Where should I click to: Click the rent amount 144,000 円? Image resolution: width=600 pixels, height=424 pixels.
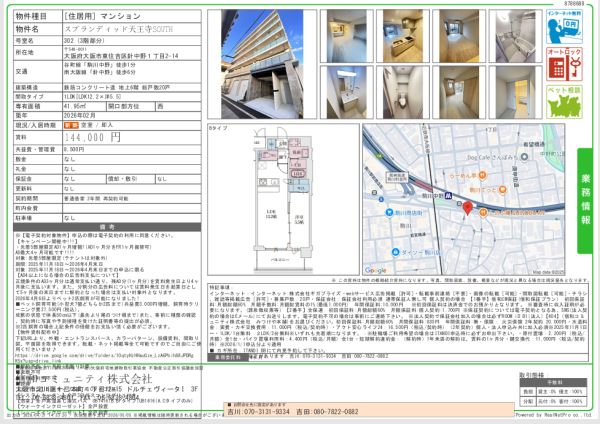(93, 137)
